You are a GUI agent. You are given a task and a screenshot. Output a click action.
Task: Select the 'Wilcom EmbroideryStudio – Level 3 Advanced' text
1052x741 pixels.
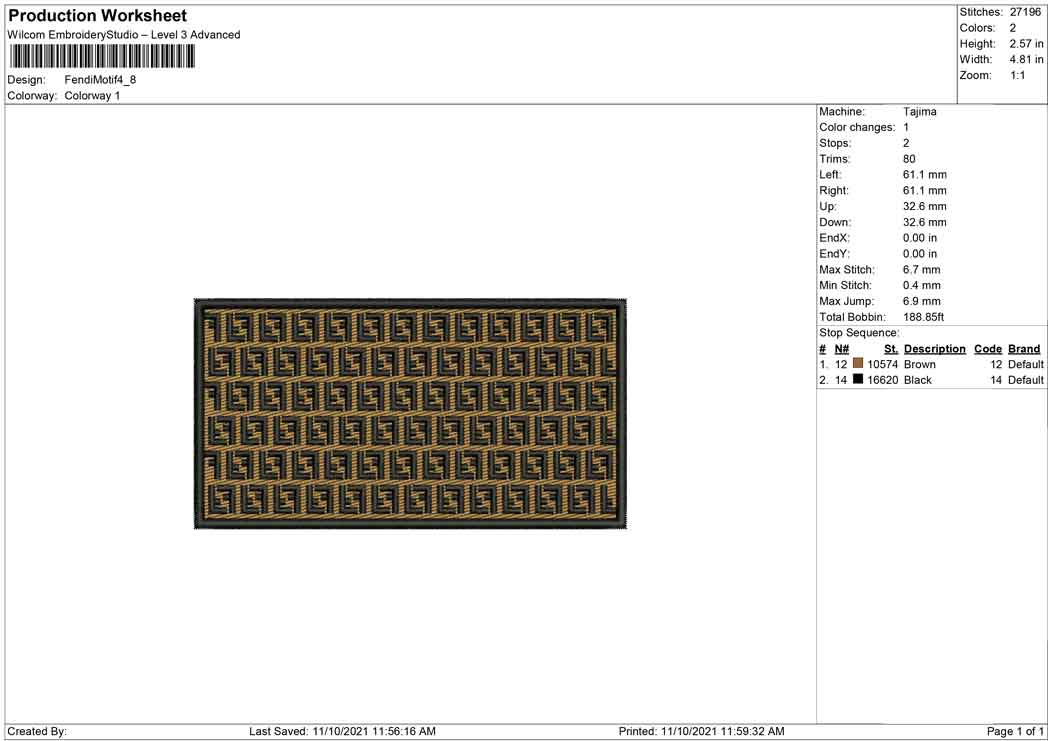[x=123, y=35]
